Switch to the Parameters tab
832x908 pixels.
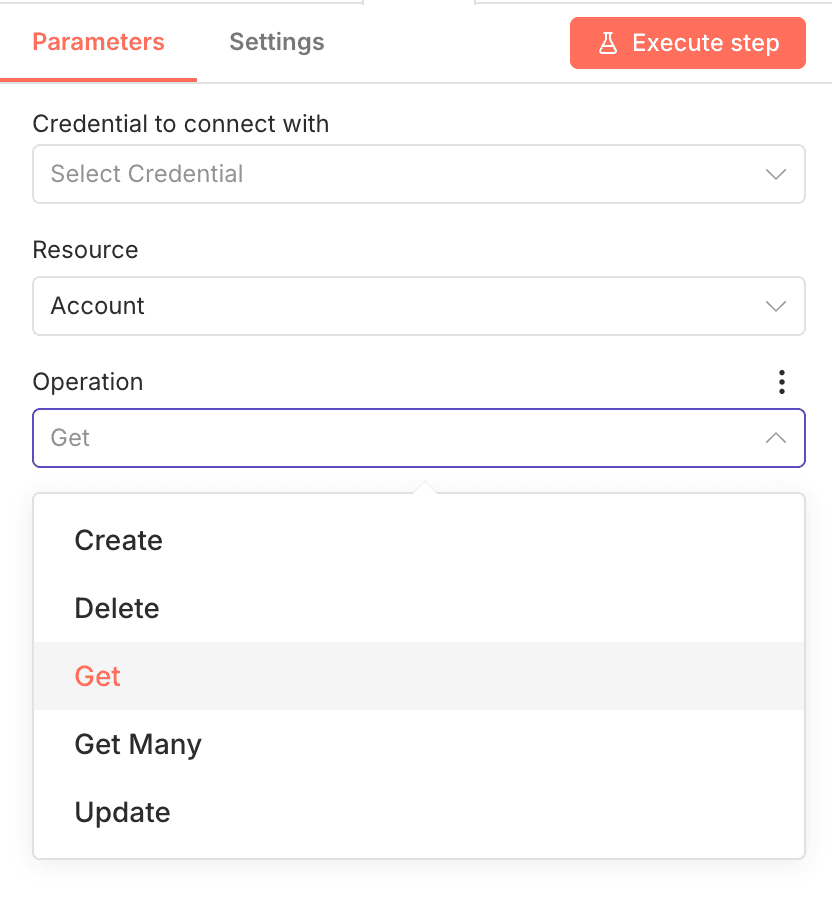[98, 42]
